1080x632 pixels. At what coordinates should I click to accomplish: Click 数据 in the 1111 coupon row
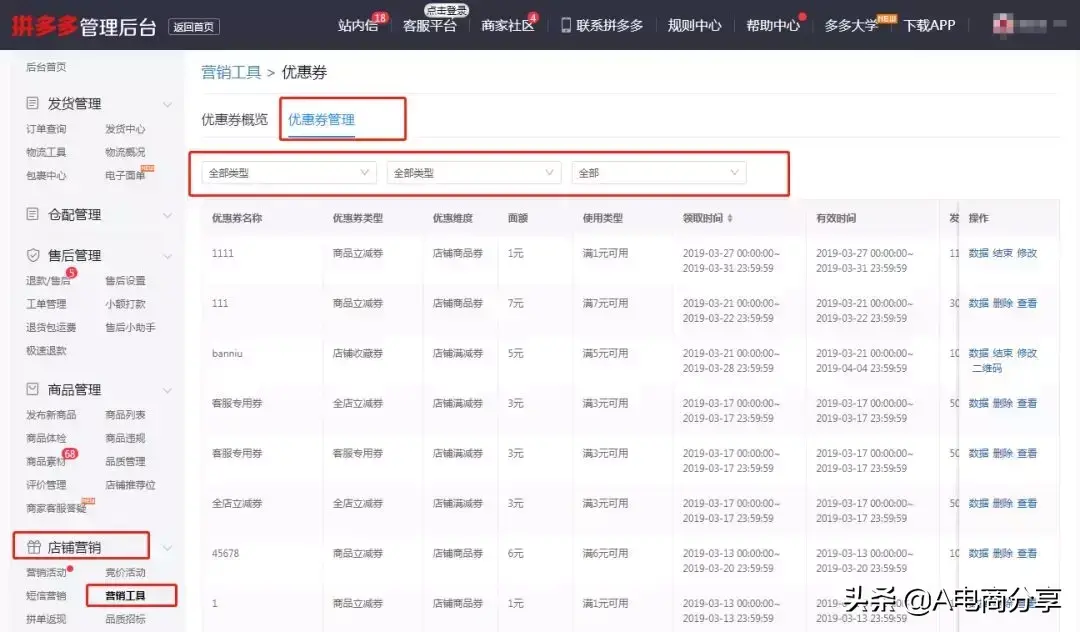(x=978, y=253)
